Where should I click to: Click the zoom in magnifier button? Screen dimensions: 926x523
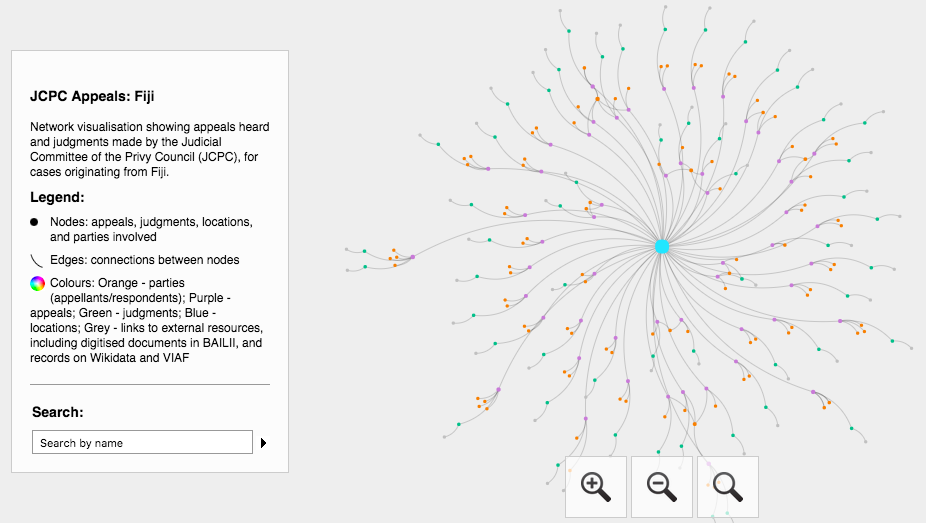596,487
